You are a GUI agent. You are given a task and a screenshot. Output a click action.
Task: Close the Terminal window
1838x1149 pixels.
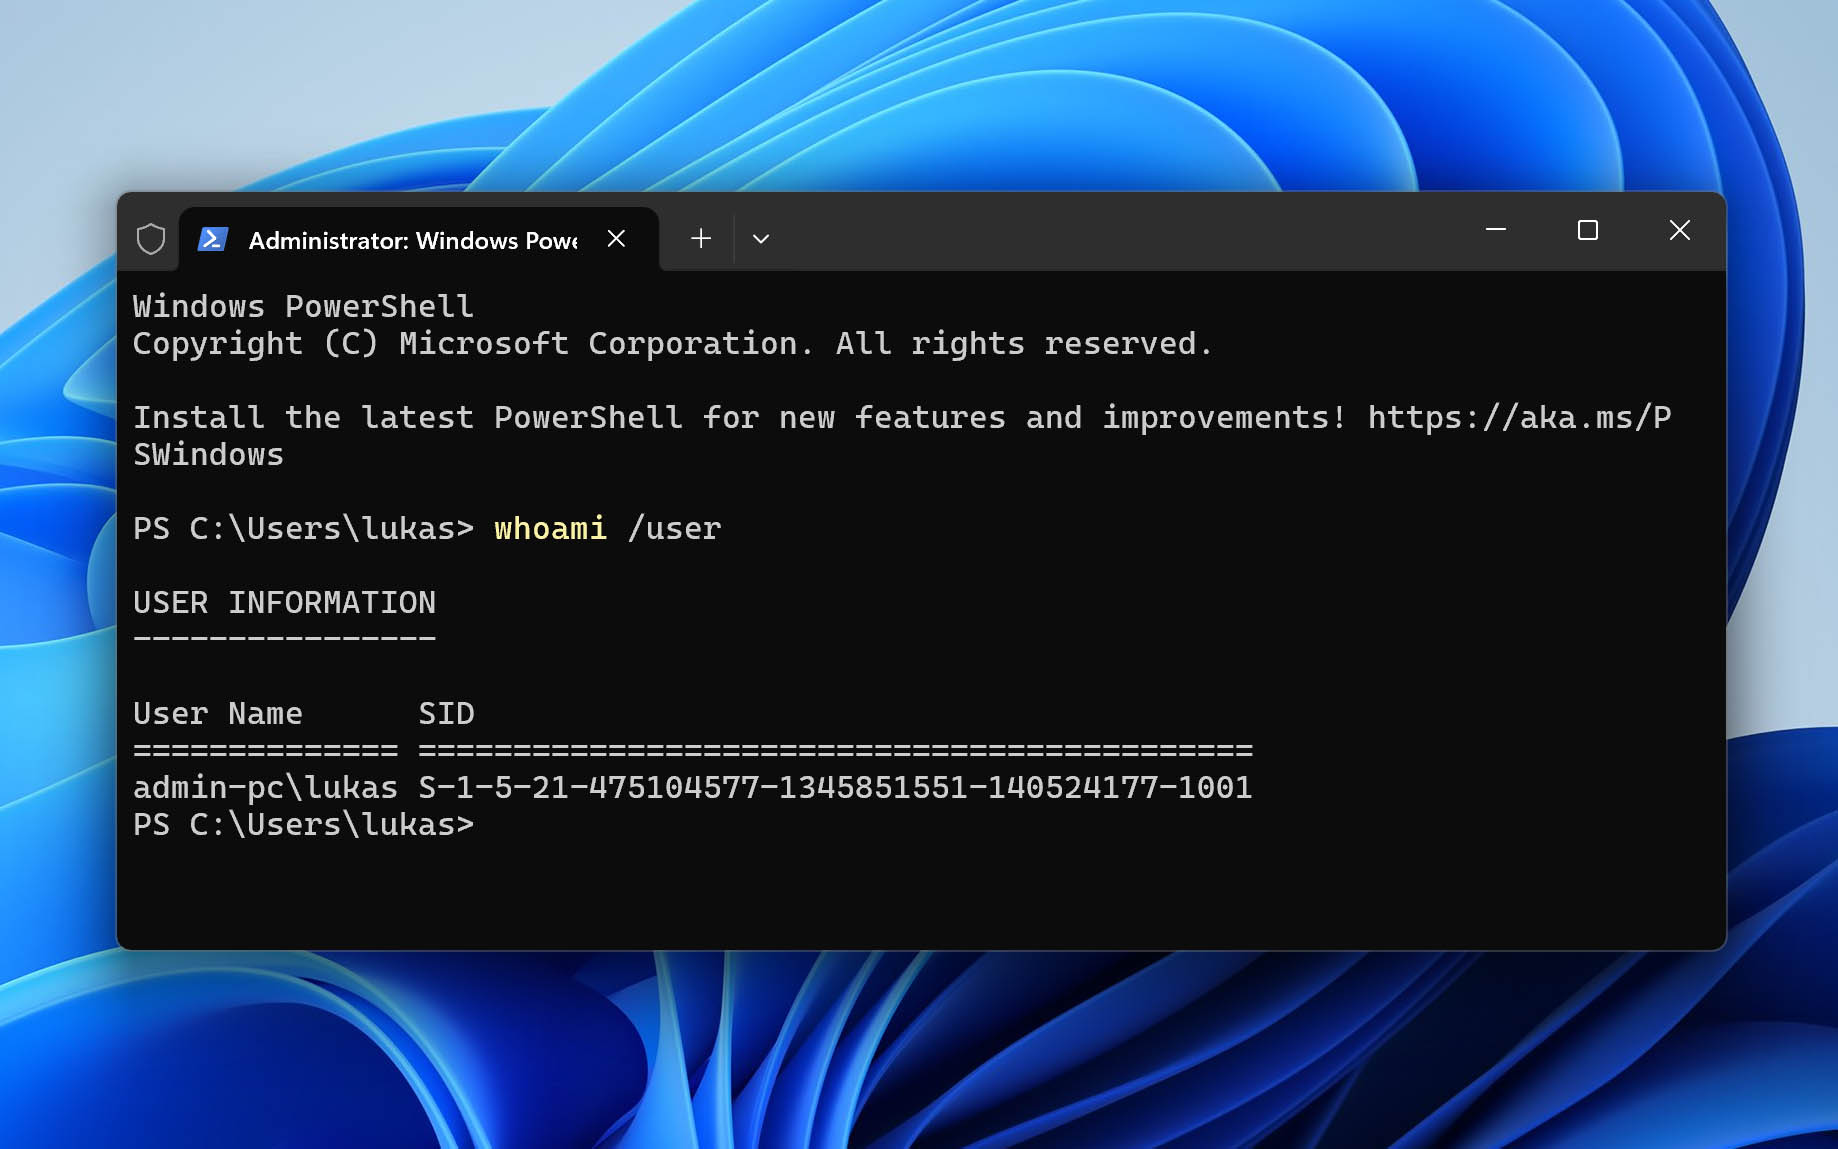(x=1680, y=230)
